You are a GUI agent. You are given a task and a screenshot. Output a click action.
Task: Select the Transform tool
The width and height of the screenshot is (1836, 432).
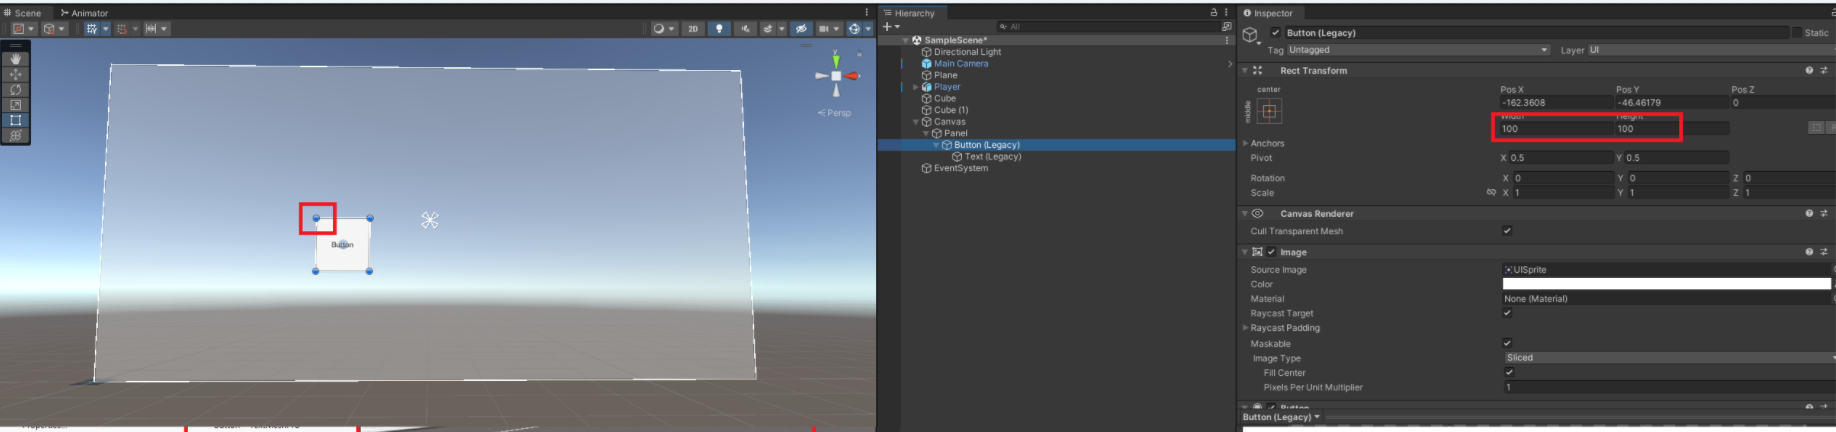[15, 135]
